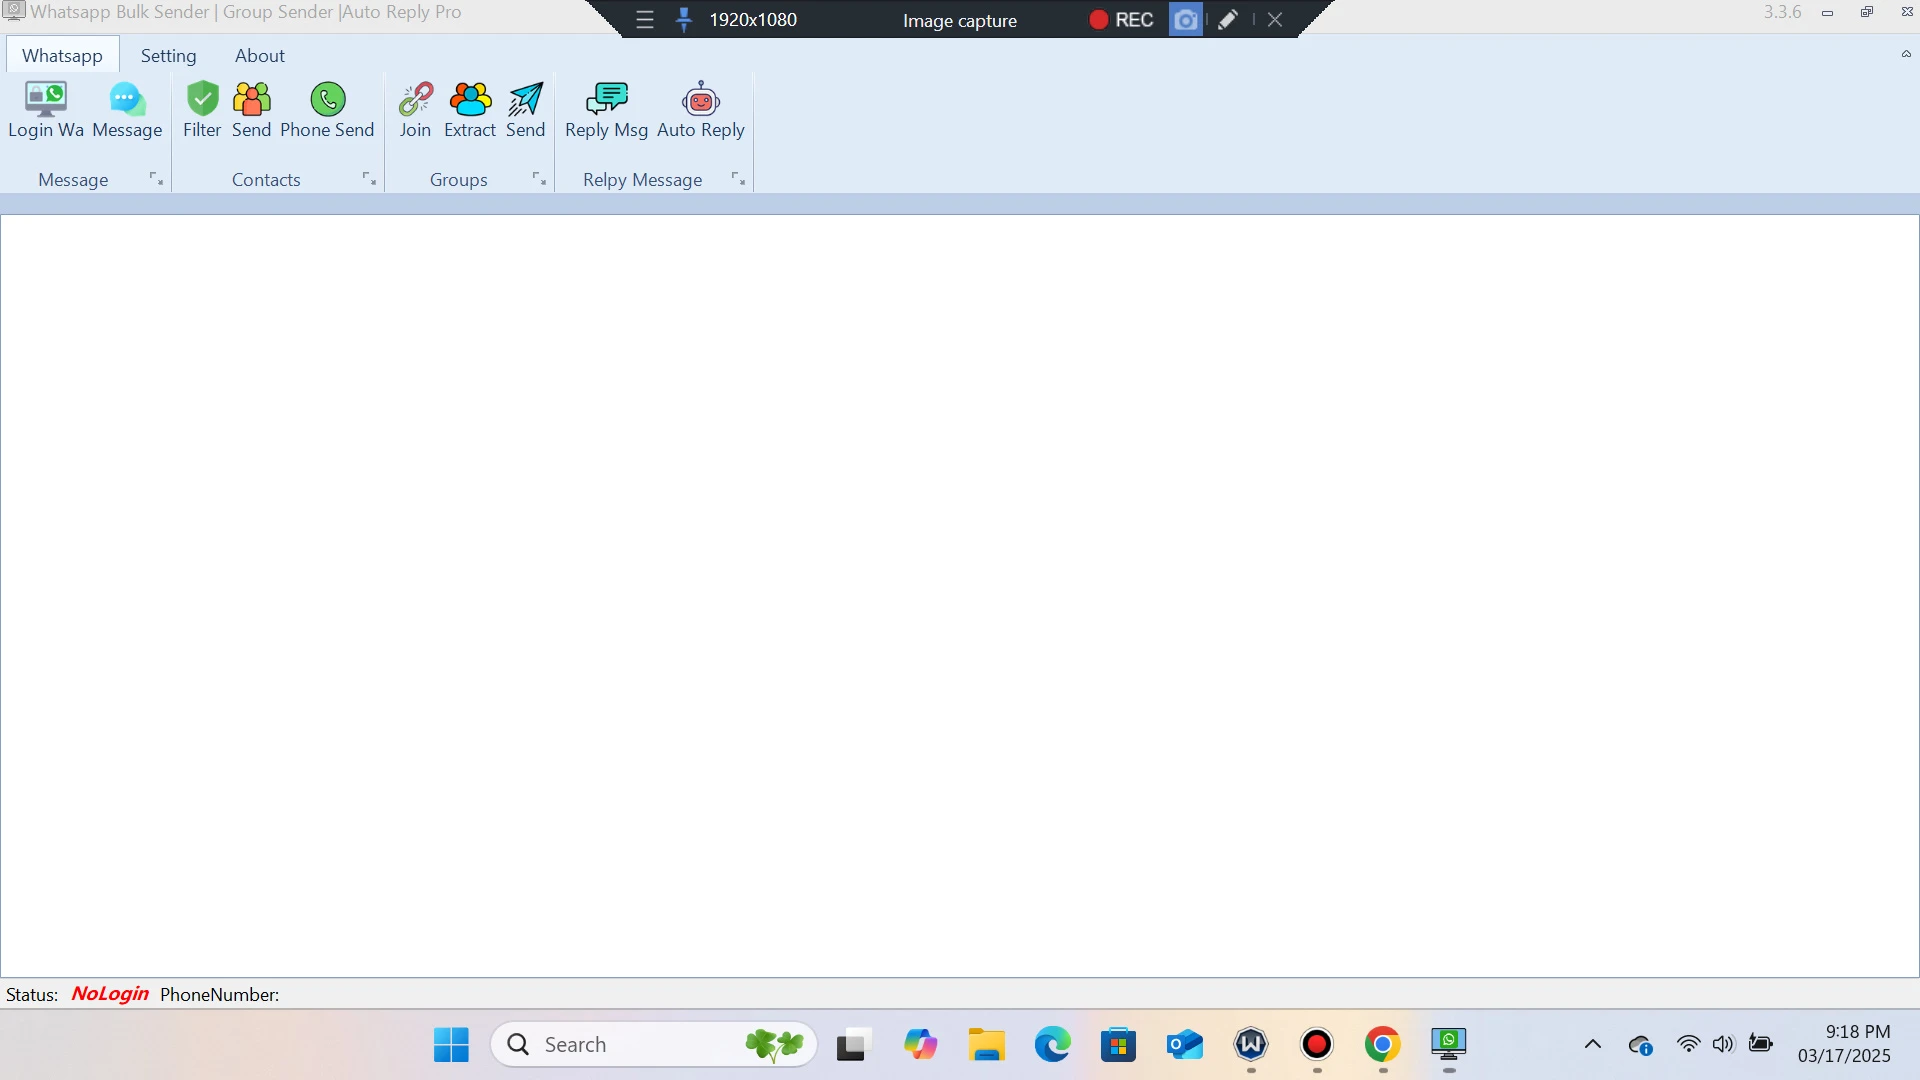Expand the Relpy Message group launcher
Image resolution: width=1920 pixels, height=1080 pixels.
pos(738,179)
